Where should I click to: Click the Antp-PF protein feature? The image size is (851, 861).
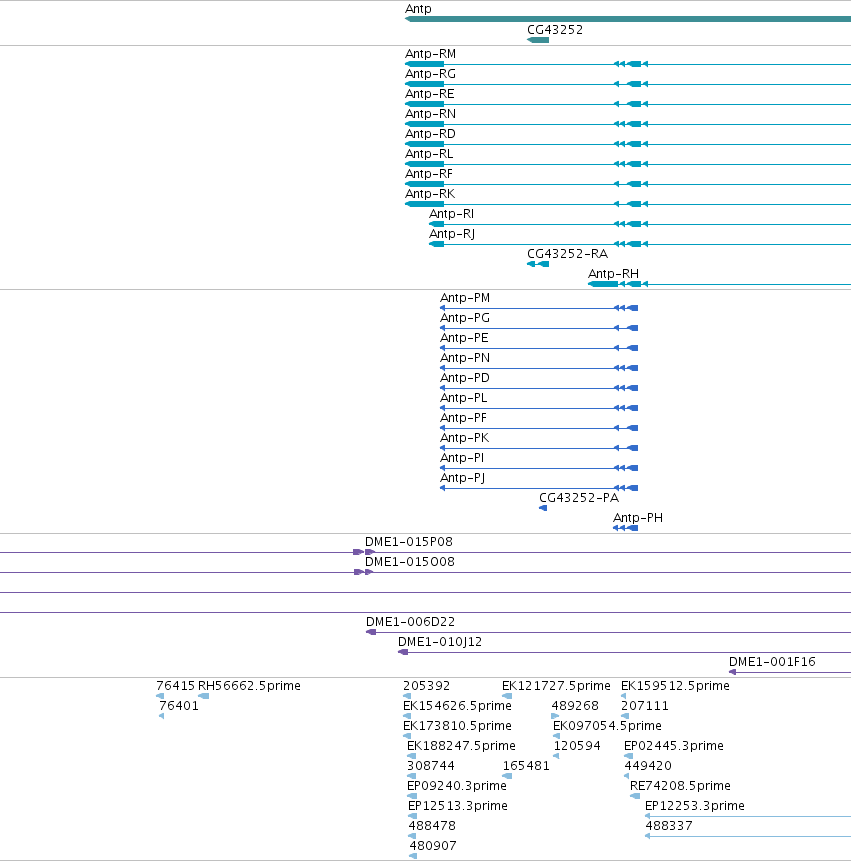point(539,428)
